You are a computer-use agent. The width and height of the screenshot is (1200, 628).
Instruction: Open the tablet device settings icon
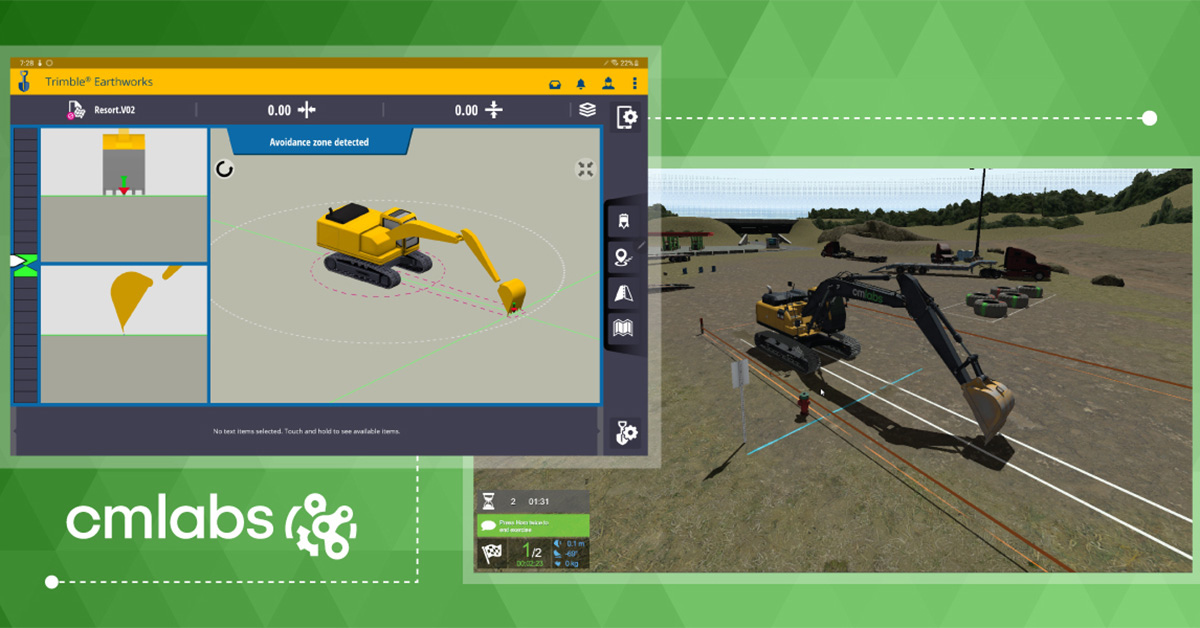pos(627,116)
